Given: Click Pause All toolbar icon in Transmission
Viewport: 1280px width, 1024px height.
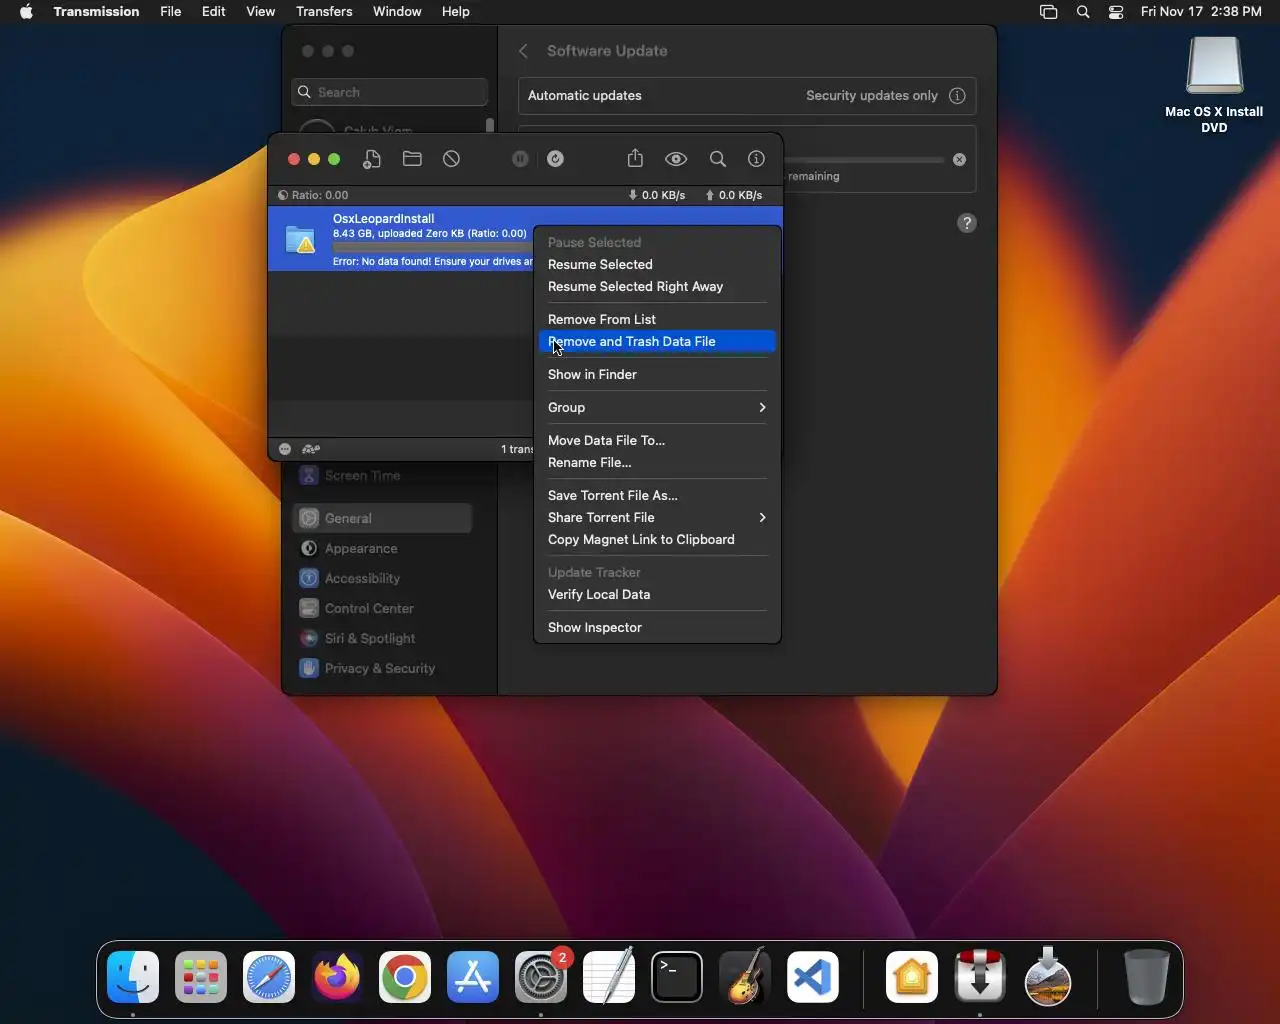Looking at the screenshot, I should 520,159.
